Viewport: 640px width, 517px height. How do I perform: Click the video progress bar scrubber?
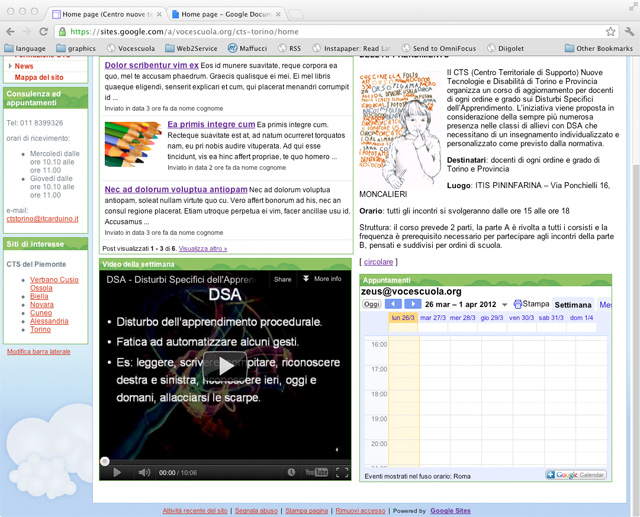[105, 461]
